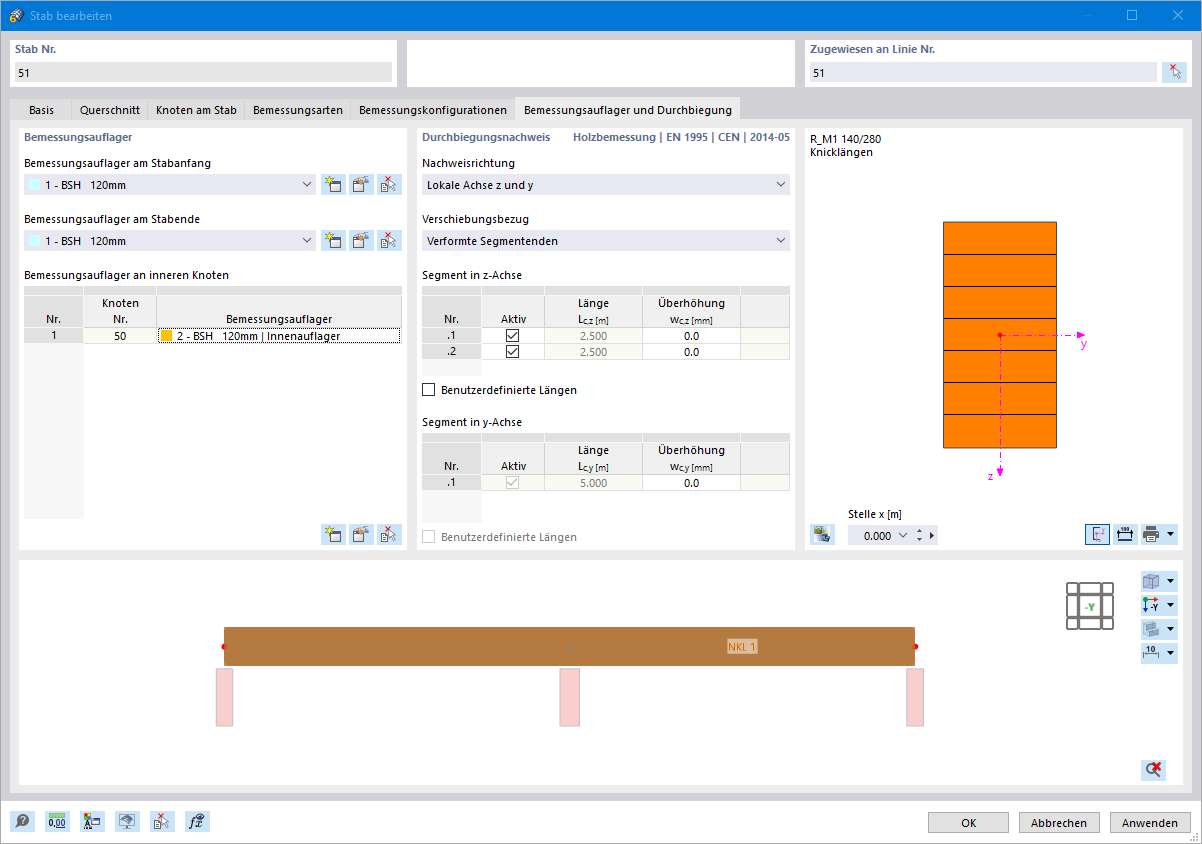The width and height of the screenshot is (1202, 844).
Task: Click the Stab Nr. field showing 51
Action: click(x=204, y=72)
